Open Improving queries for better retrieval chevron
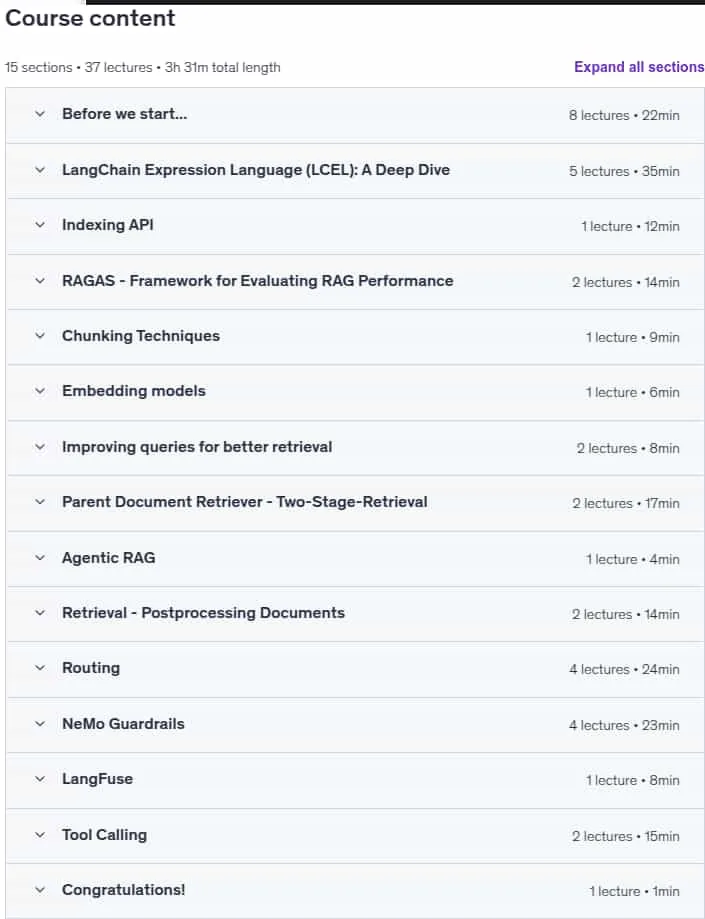Screen dimensions: 705x919 pyautogui.click(x=40, y=447)
